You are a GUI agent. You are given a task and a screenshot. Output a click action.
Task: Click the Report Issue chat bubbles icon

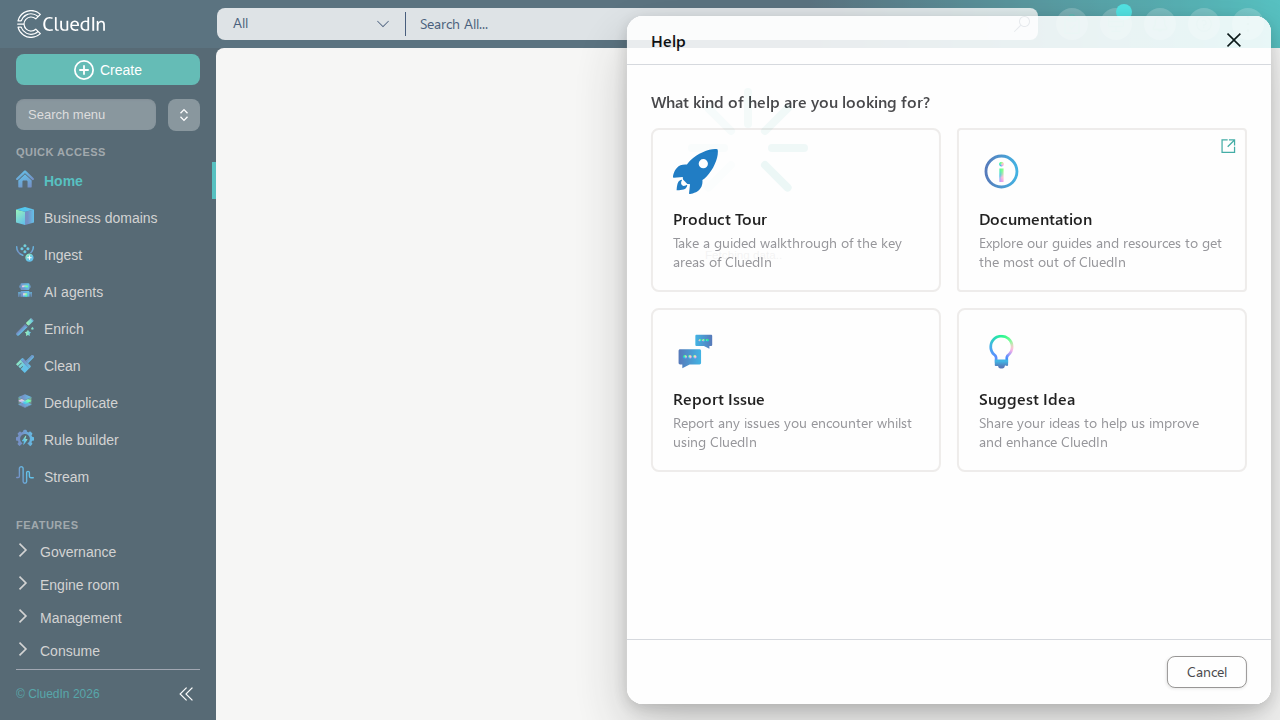695,351
